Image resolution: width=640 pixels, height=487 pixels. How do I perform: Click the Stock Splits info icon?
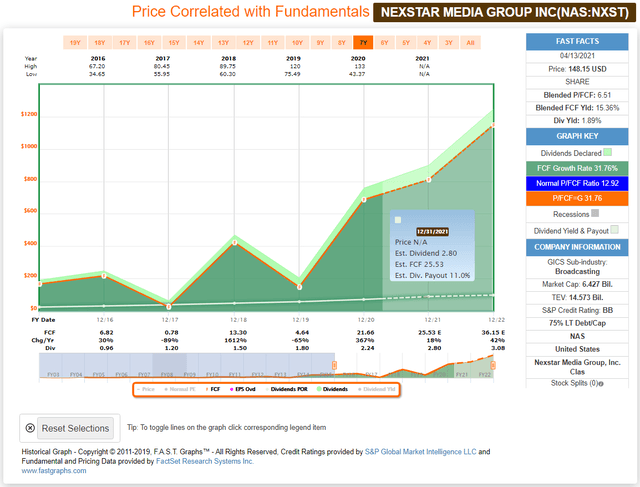click(601, 384)
